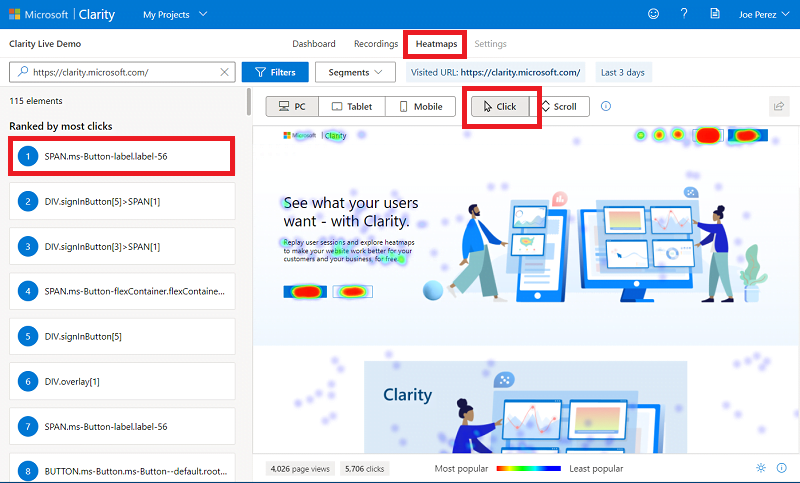Click the Clarity logo in heatmap preview
This screenshot has width=800, height=483.
[x=315, y=136]
